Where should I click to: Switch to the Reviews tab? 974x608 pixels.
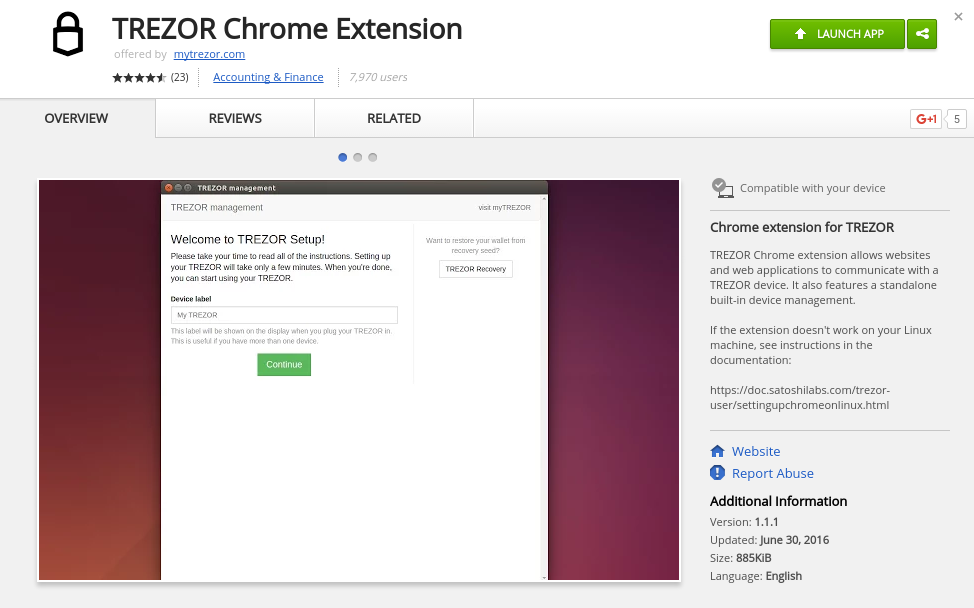point(235,118)
